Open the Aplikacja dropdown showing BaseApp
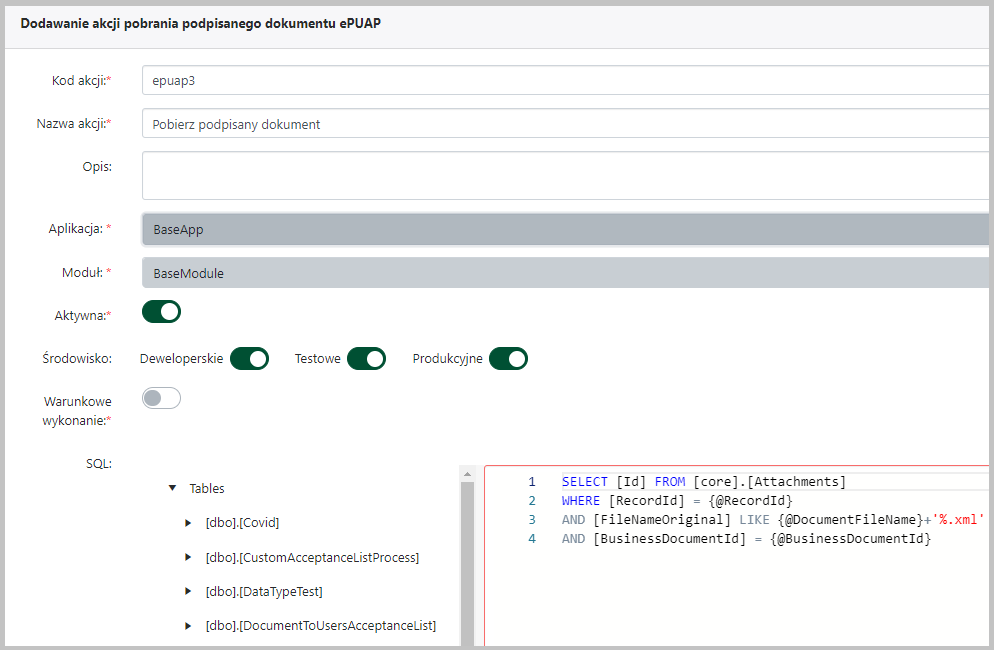This screenshot has height=650, width=994. point(565,229)
